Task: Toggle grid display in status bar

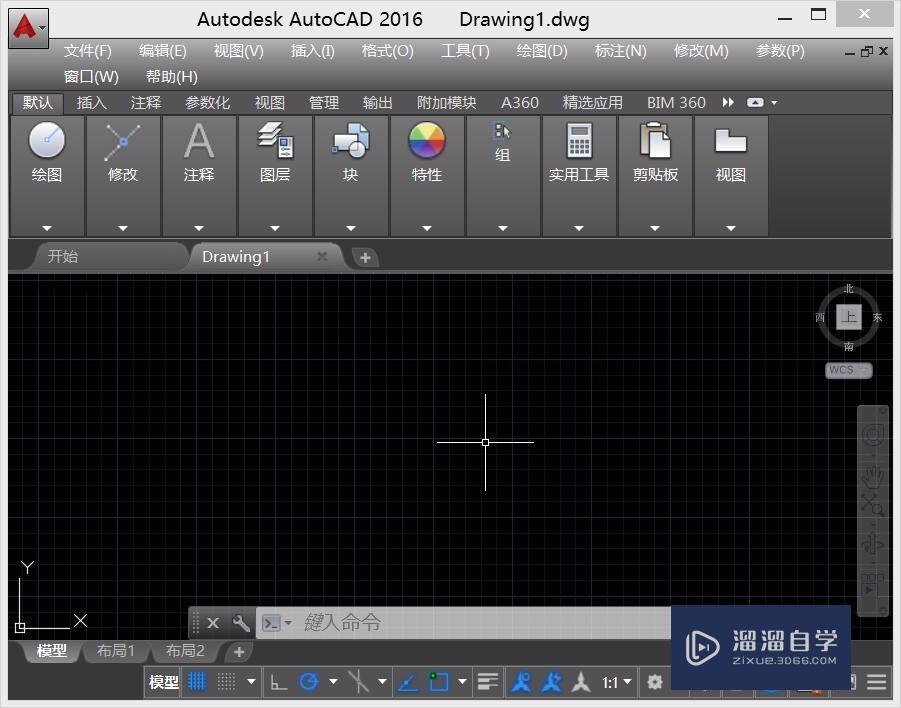Action: coord(197,682)
